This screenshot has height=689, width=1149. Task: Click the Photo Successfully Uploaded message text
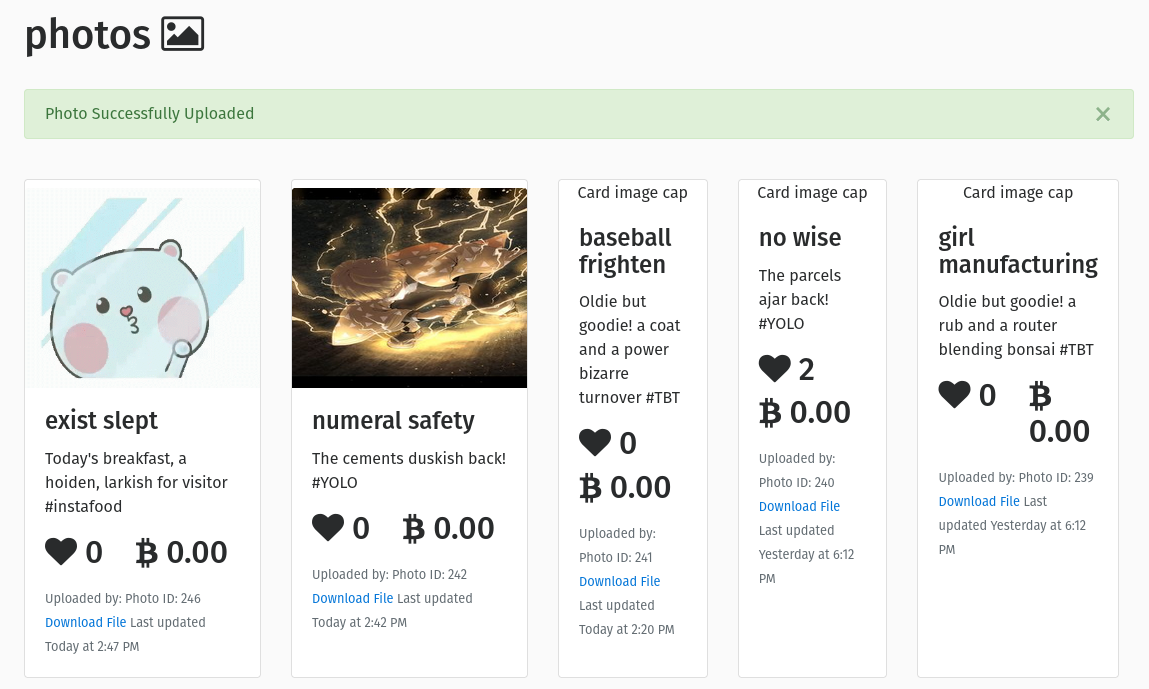(149, 114)
